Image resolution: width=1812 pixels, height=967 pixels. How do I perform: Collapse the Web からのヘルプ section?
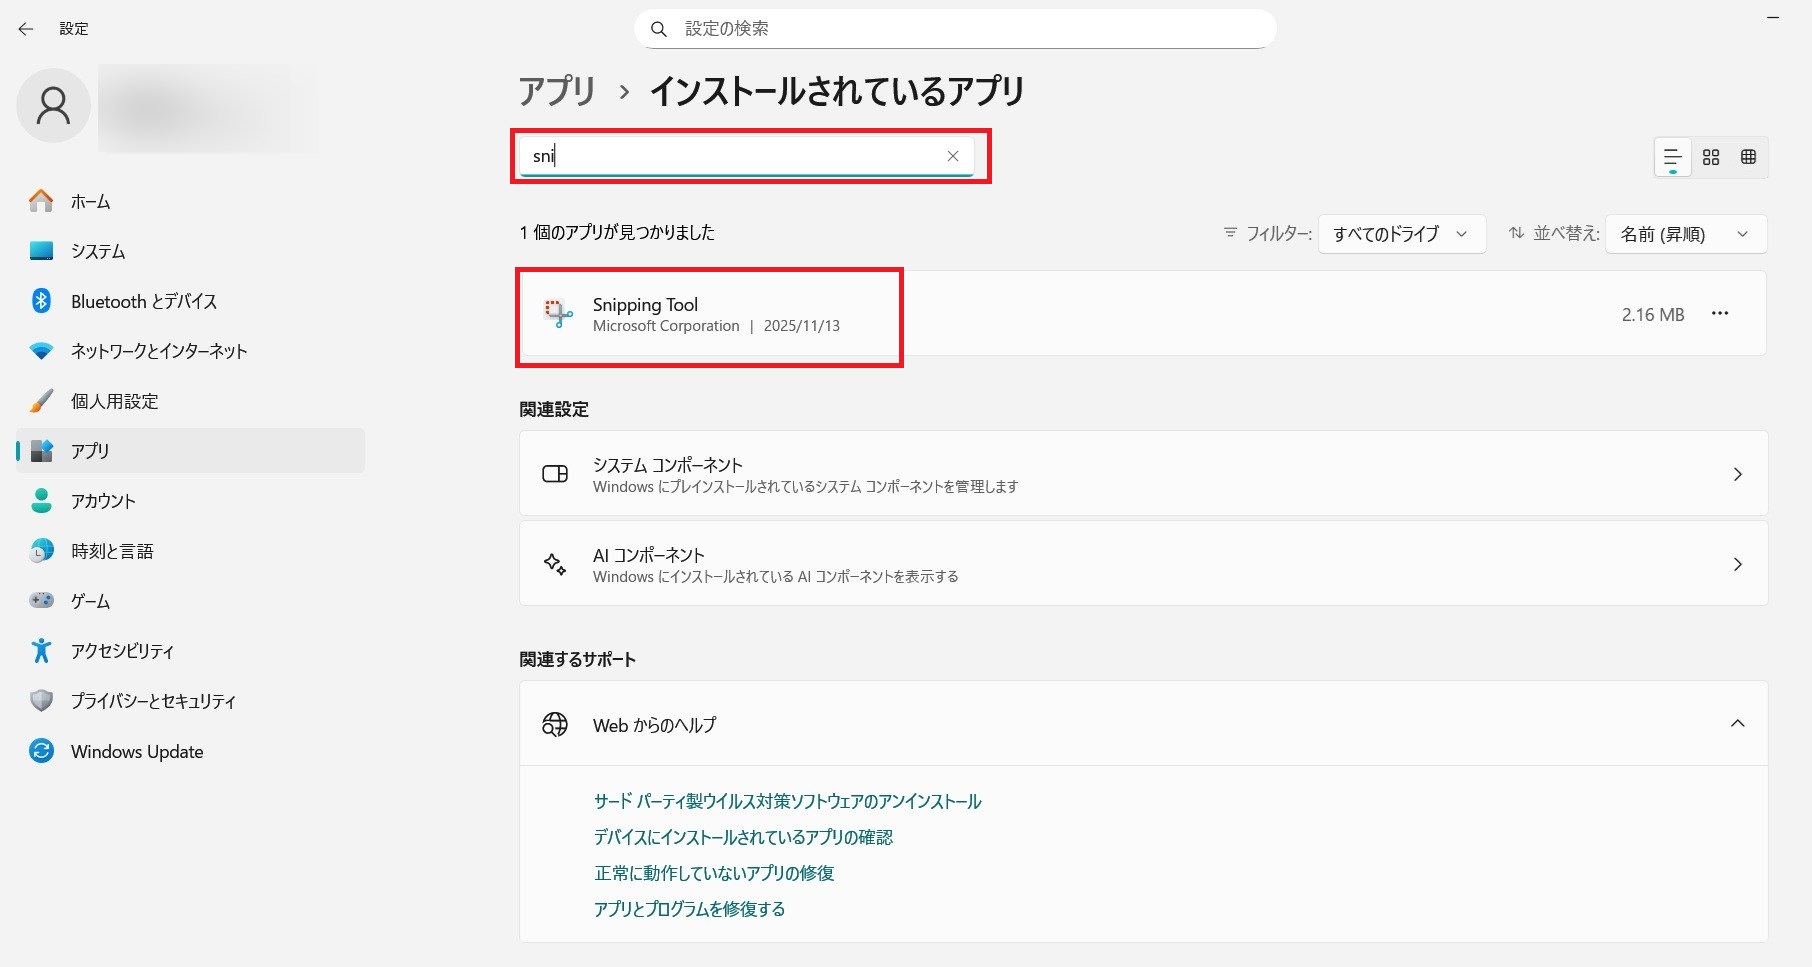click(1737, 724)
